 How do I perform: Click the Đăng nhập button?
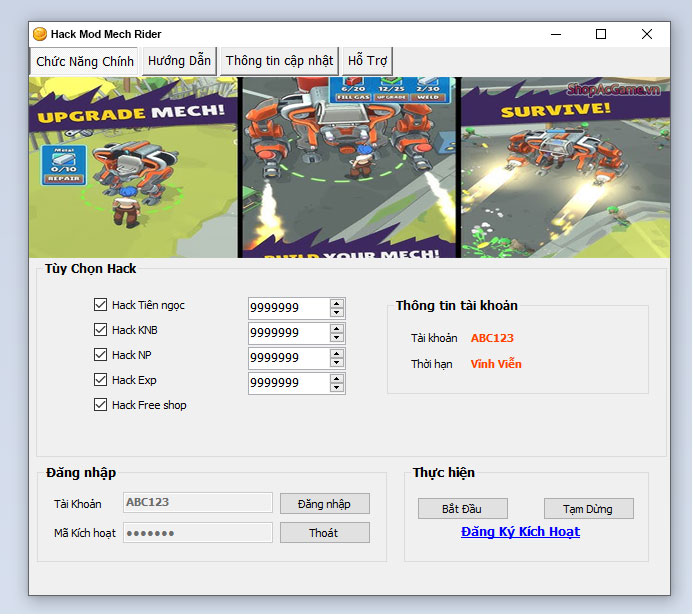coord(324,504)
